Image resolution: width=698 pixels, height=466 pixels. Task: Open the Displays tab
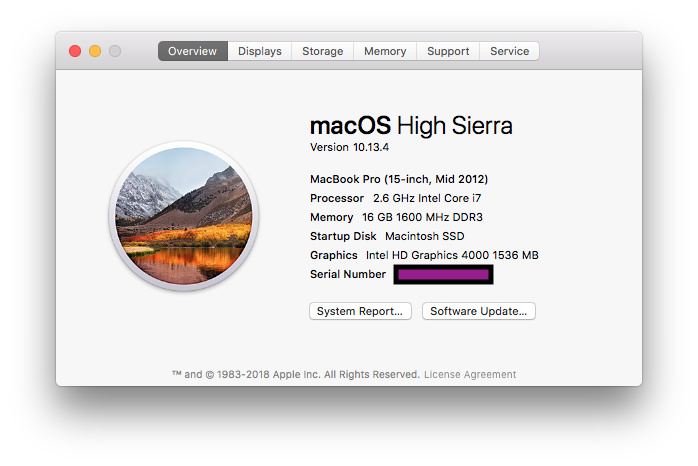[260, 51]
